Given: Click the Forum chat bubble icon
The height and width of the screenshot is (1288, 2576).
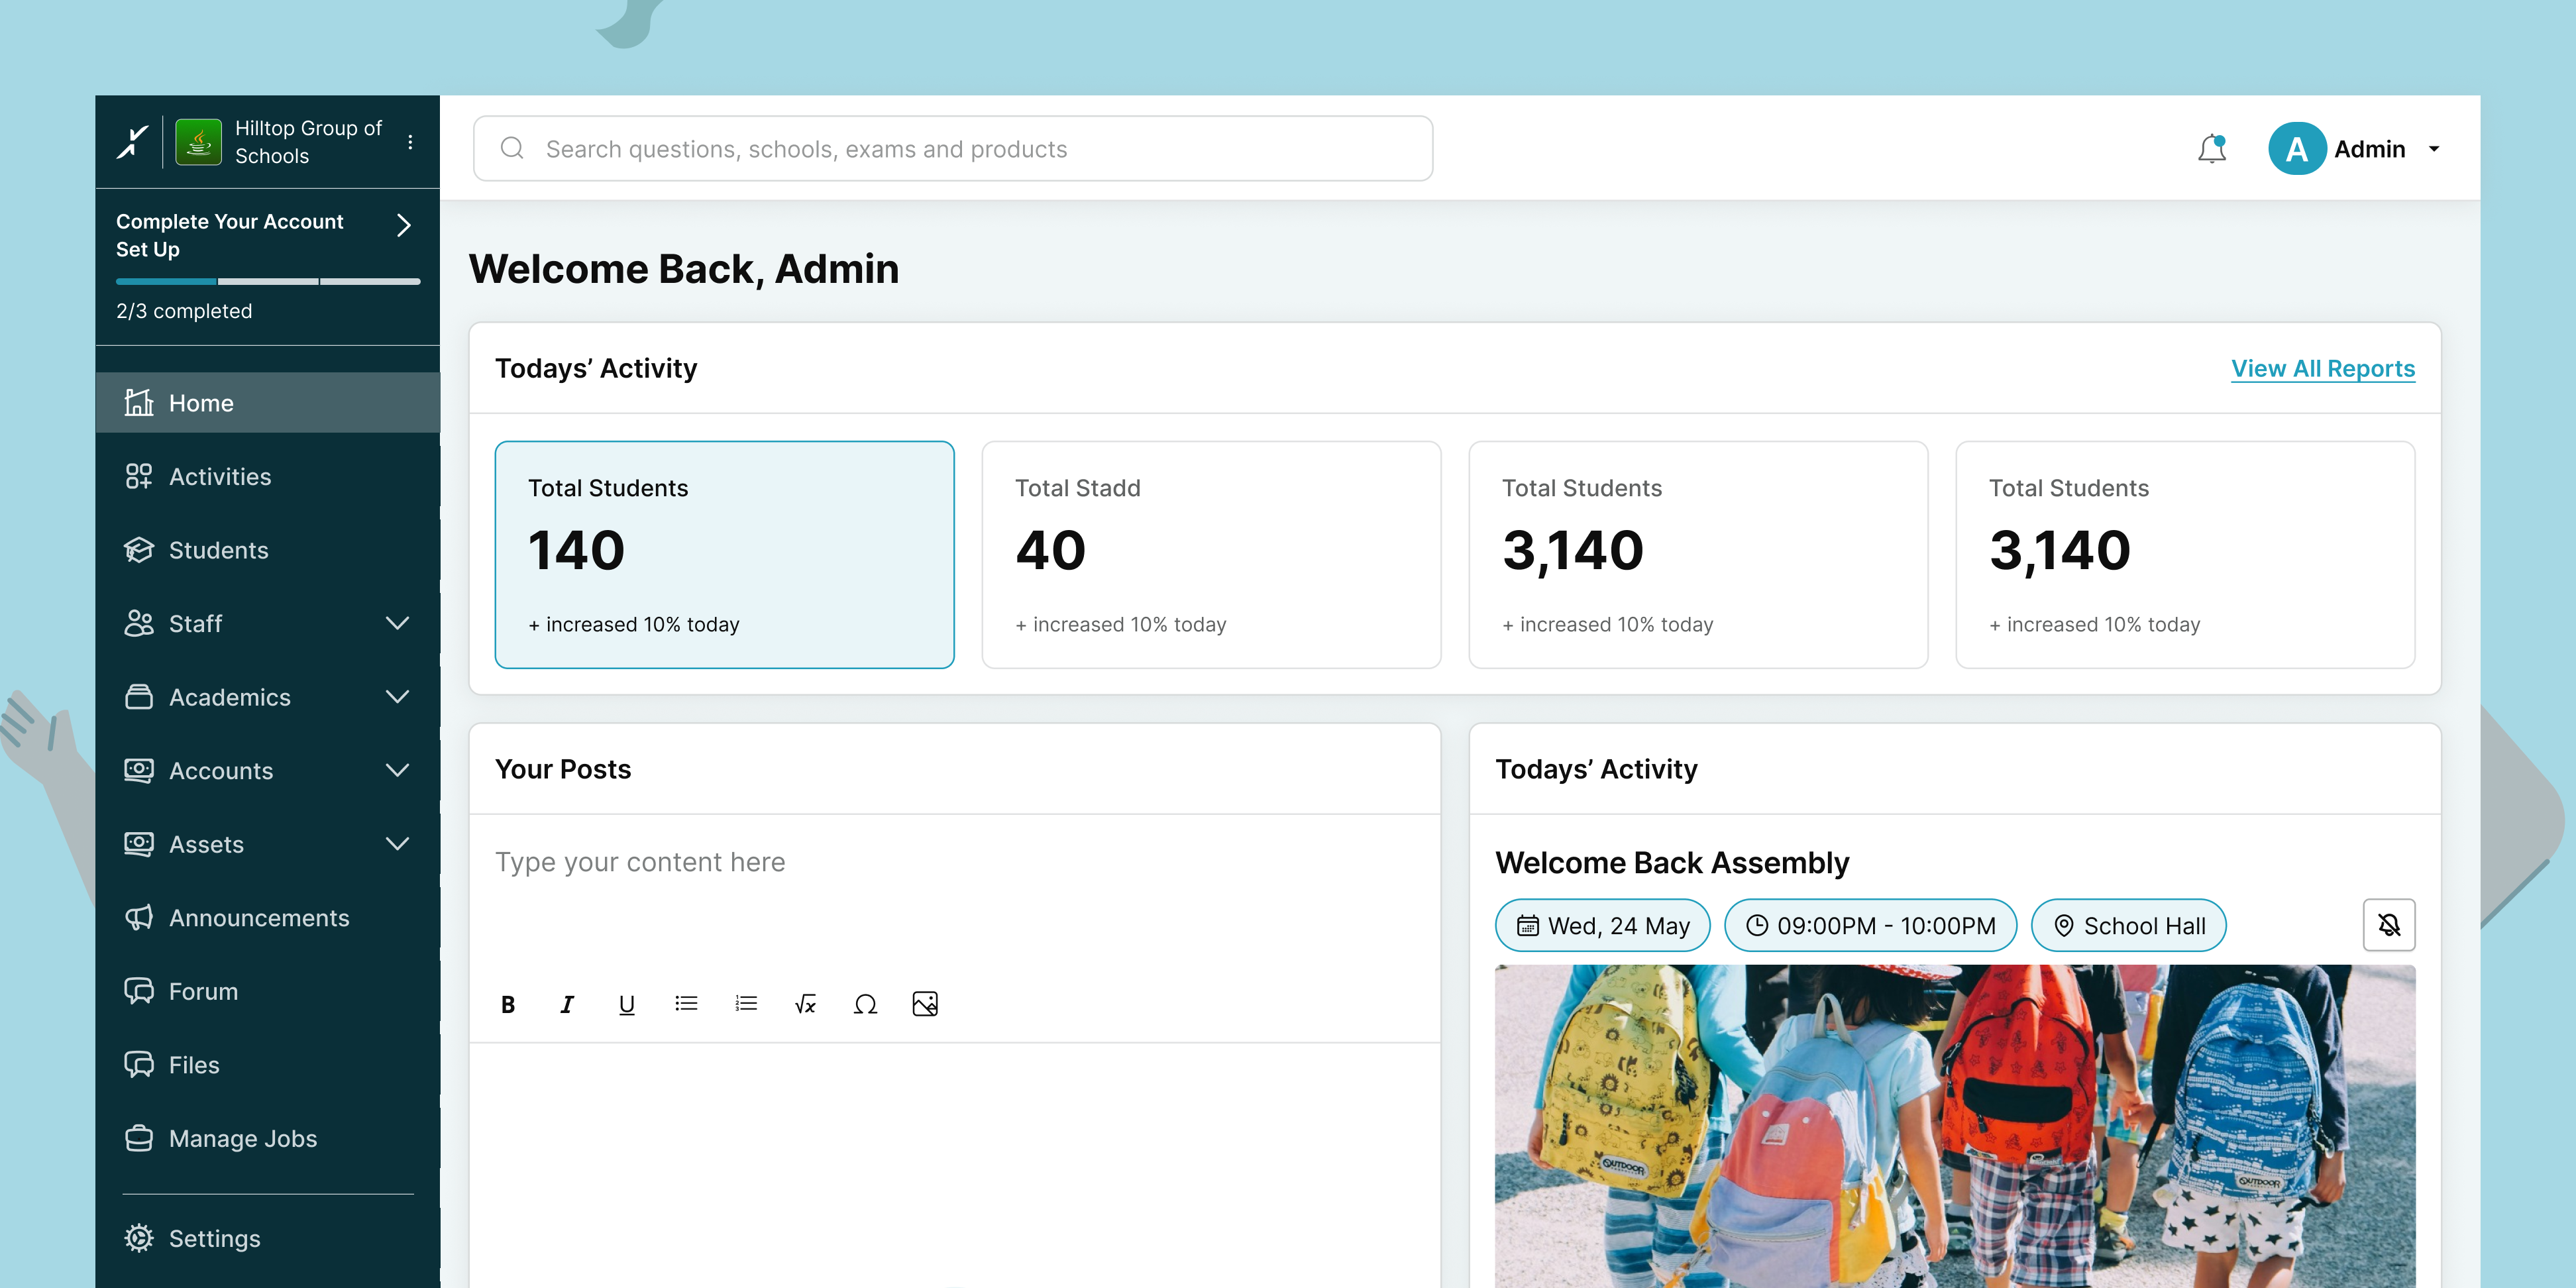Looking at the screenshot, I should point(139,991).
